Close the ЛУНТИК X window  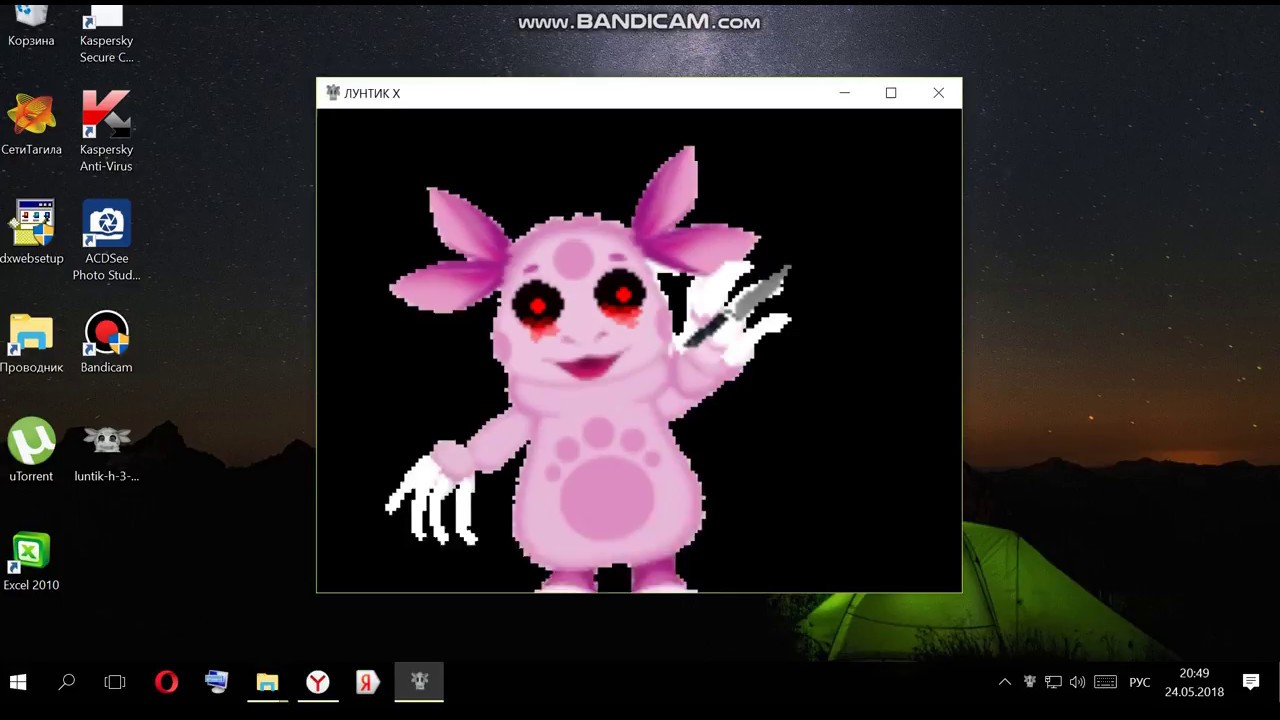point(938,93)
